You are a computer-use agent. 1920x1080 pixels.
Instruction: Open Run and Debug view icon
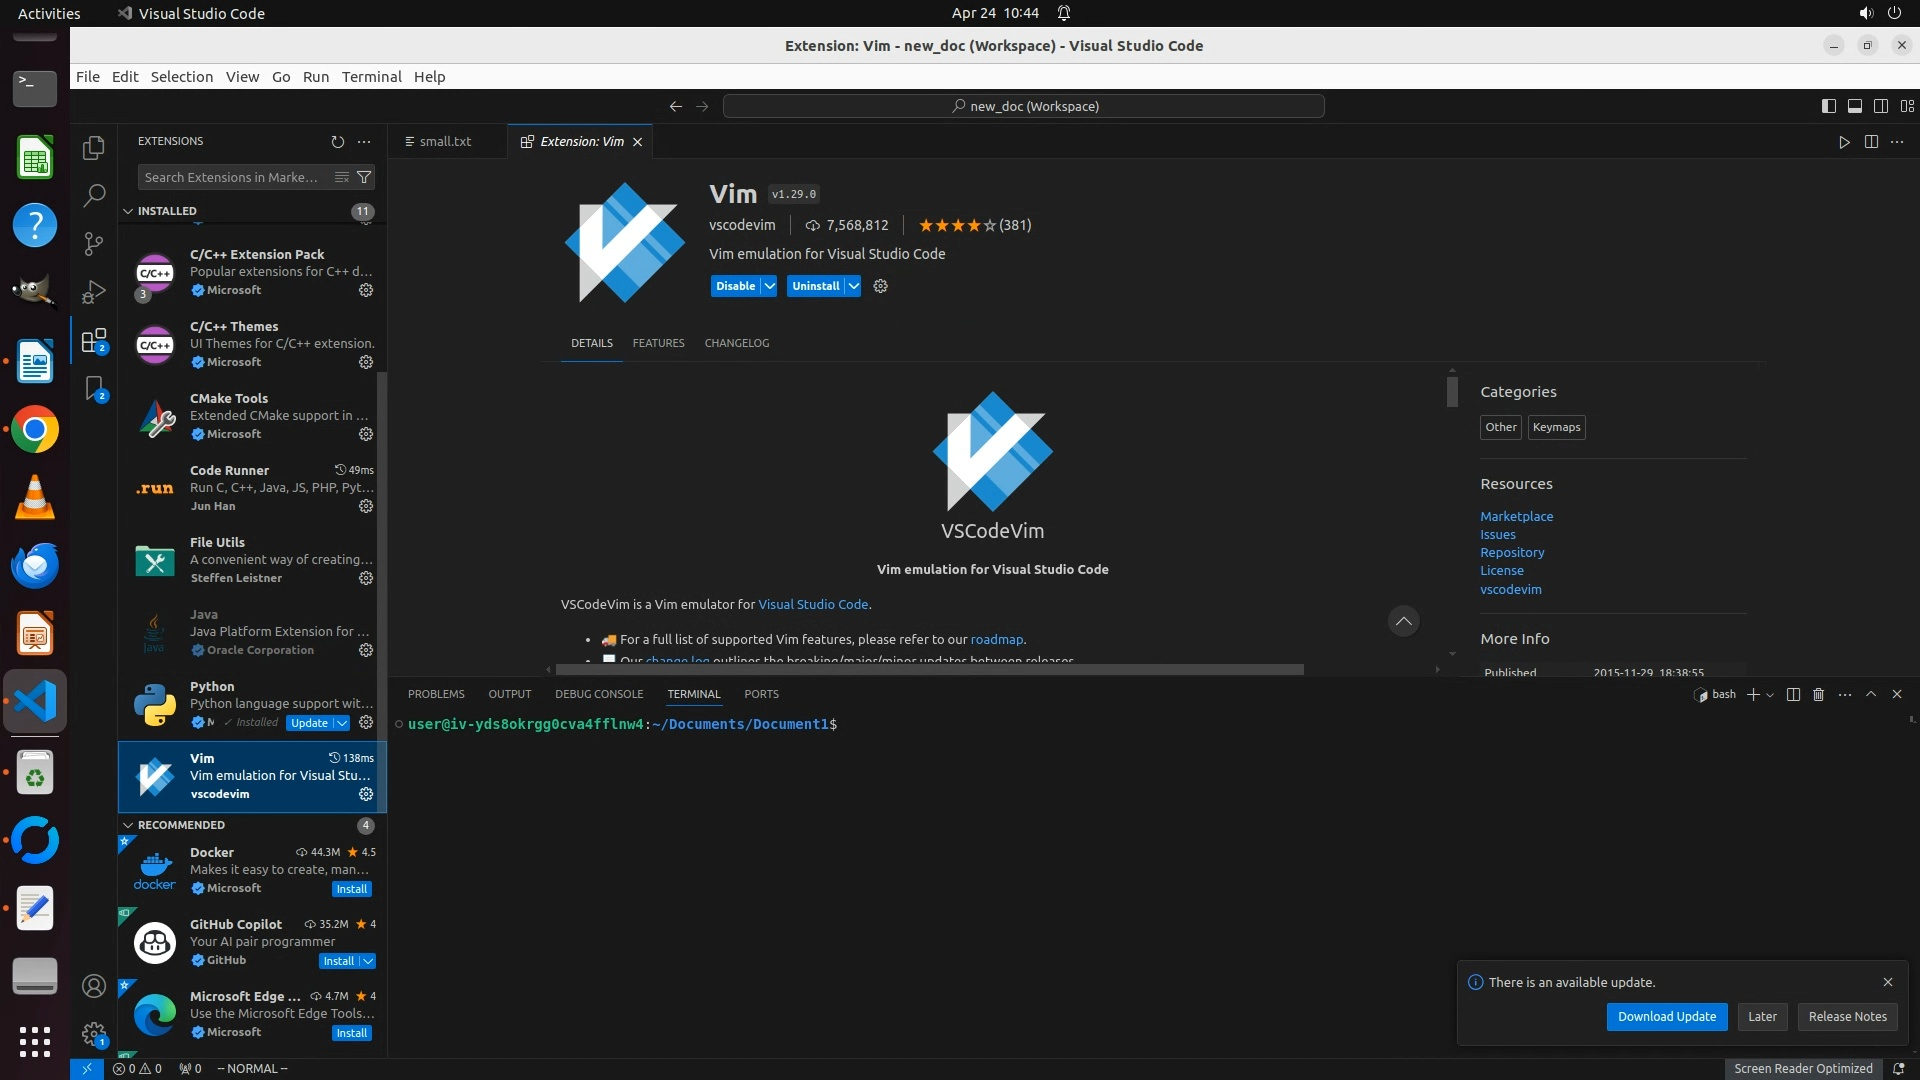click(x=94, y=292)
